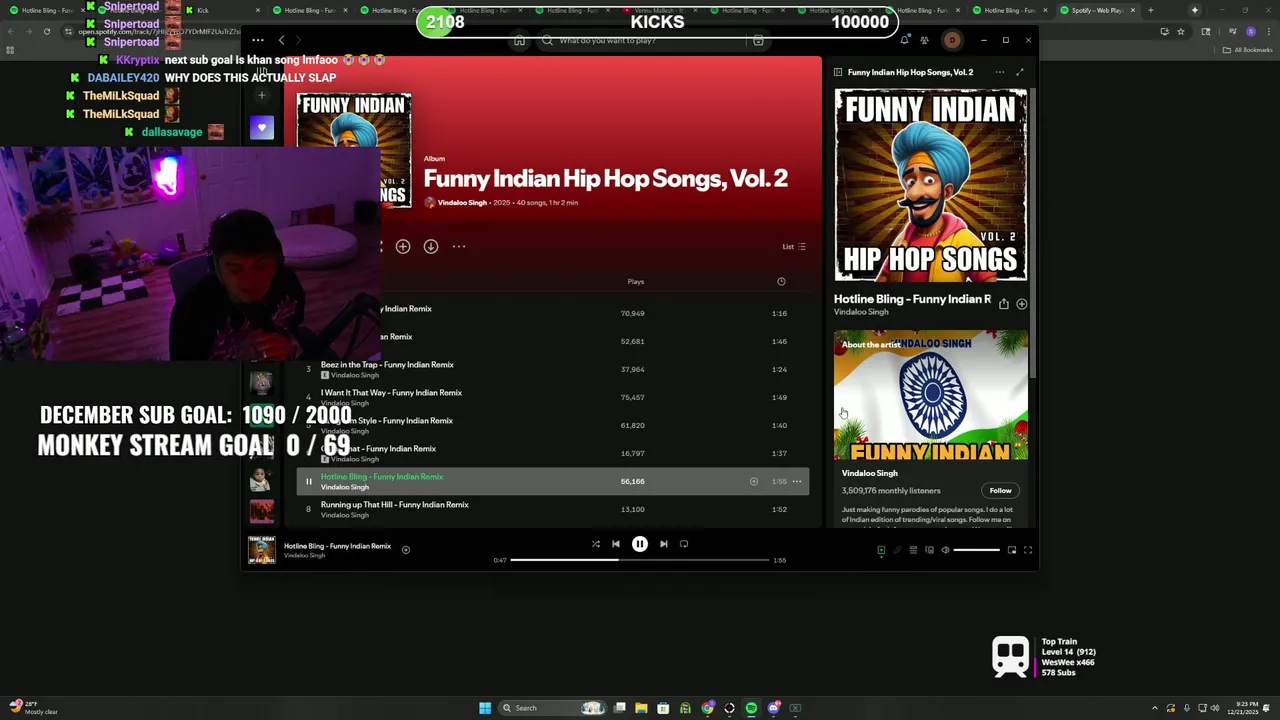Open the connect to a device icon
Image resolution: width=1280 pixels, height=720 pixels.
click(929, 550)
